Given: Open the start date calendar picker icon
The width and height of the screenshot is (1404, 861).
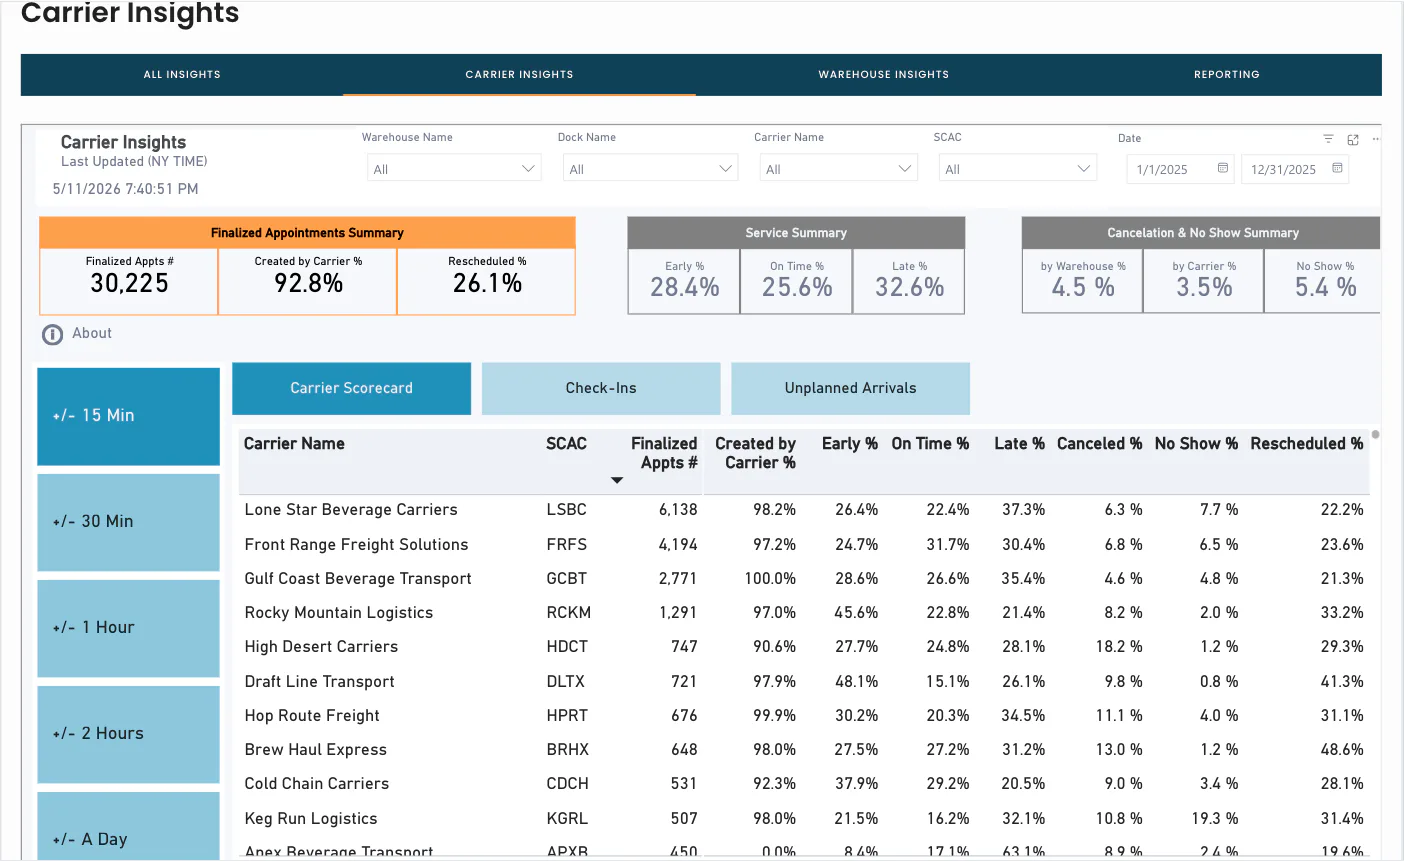Looking at the screenshot, I should [x=1222, y=169].
